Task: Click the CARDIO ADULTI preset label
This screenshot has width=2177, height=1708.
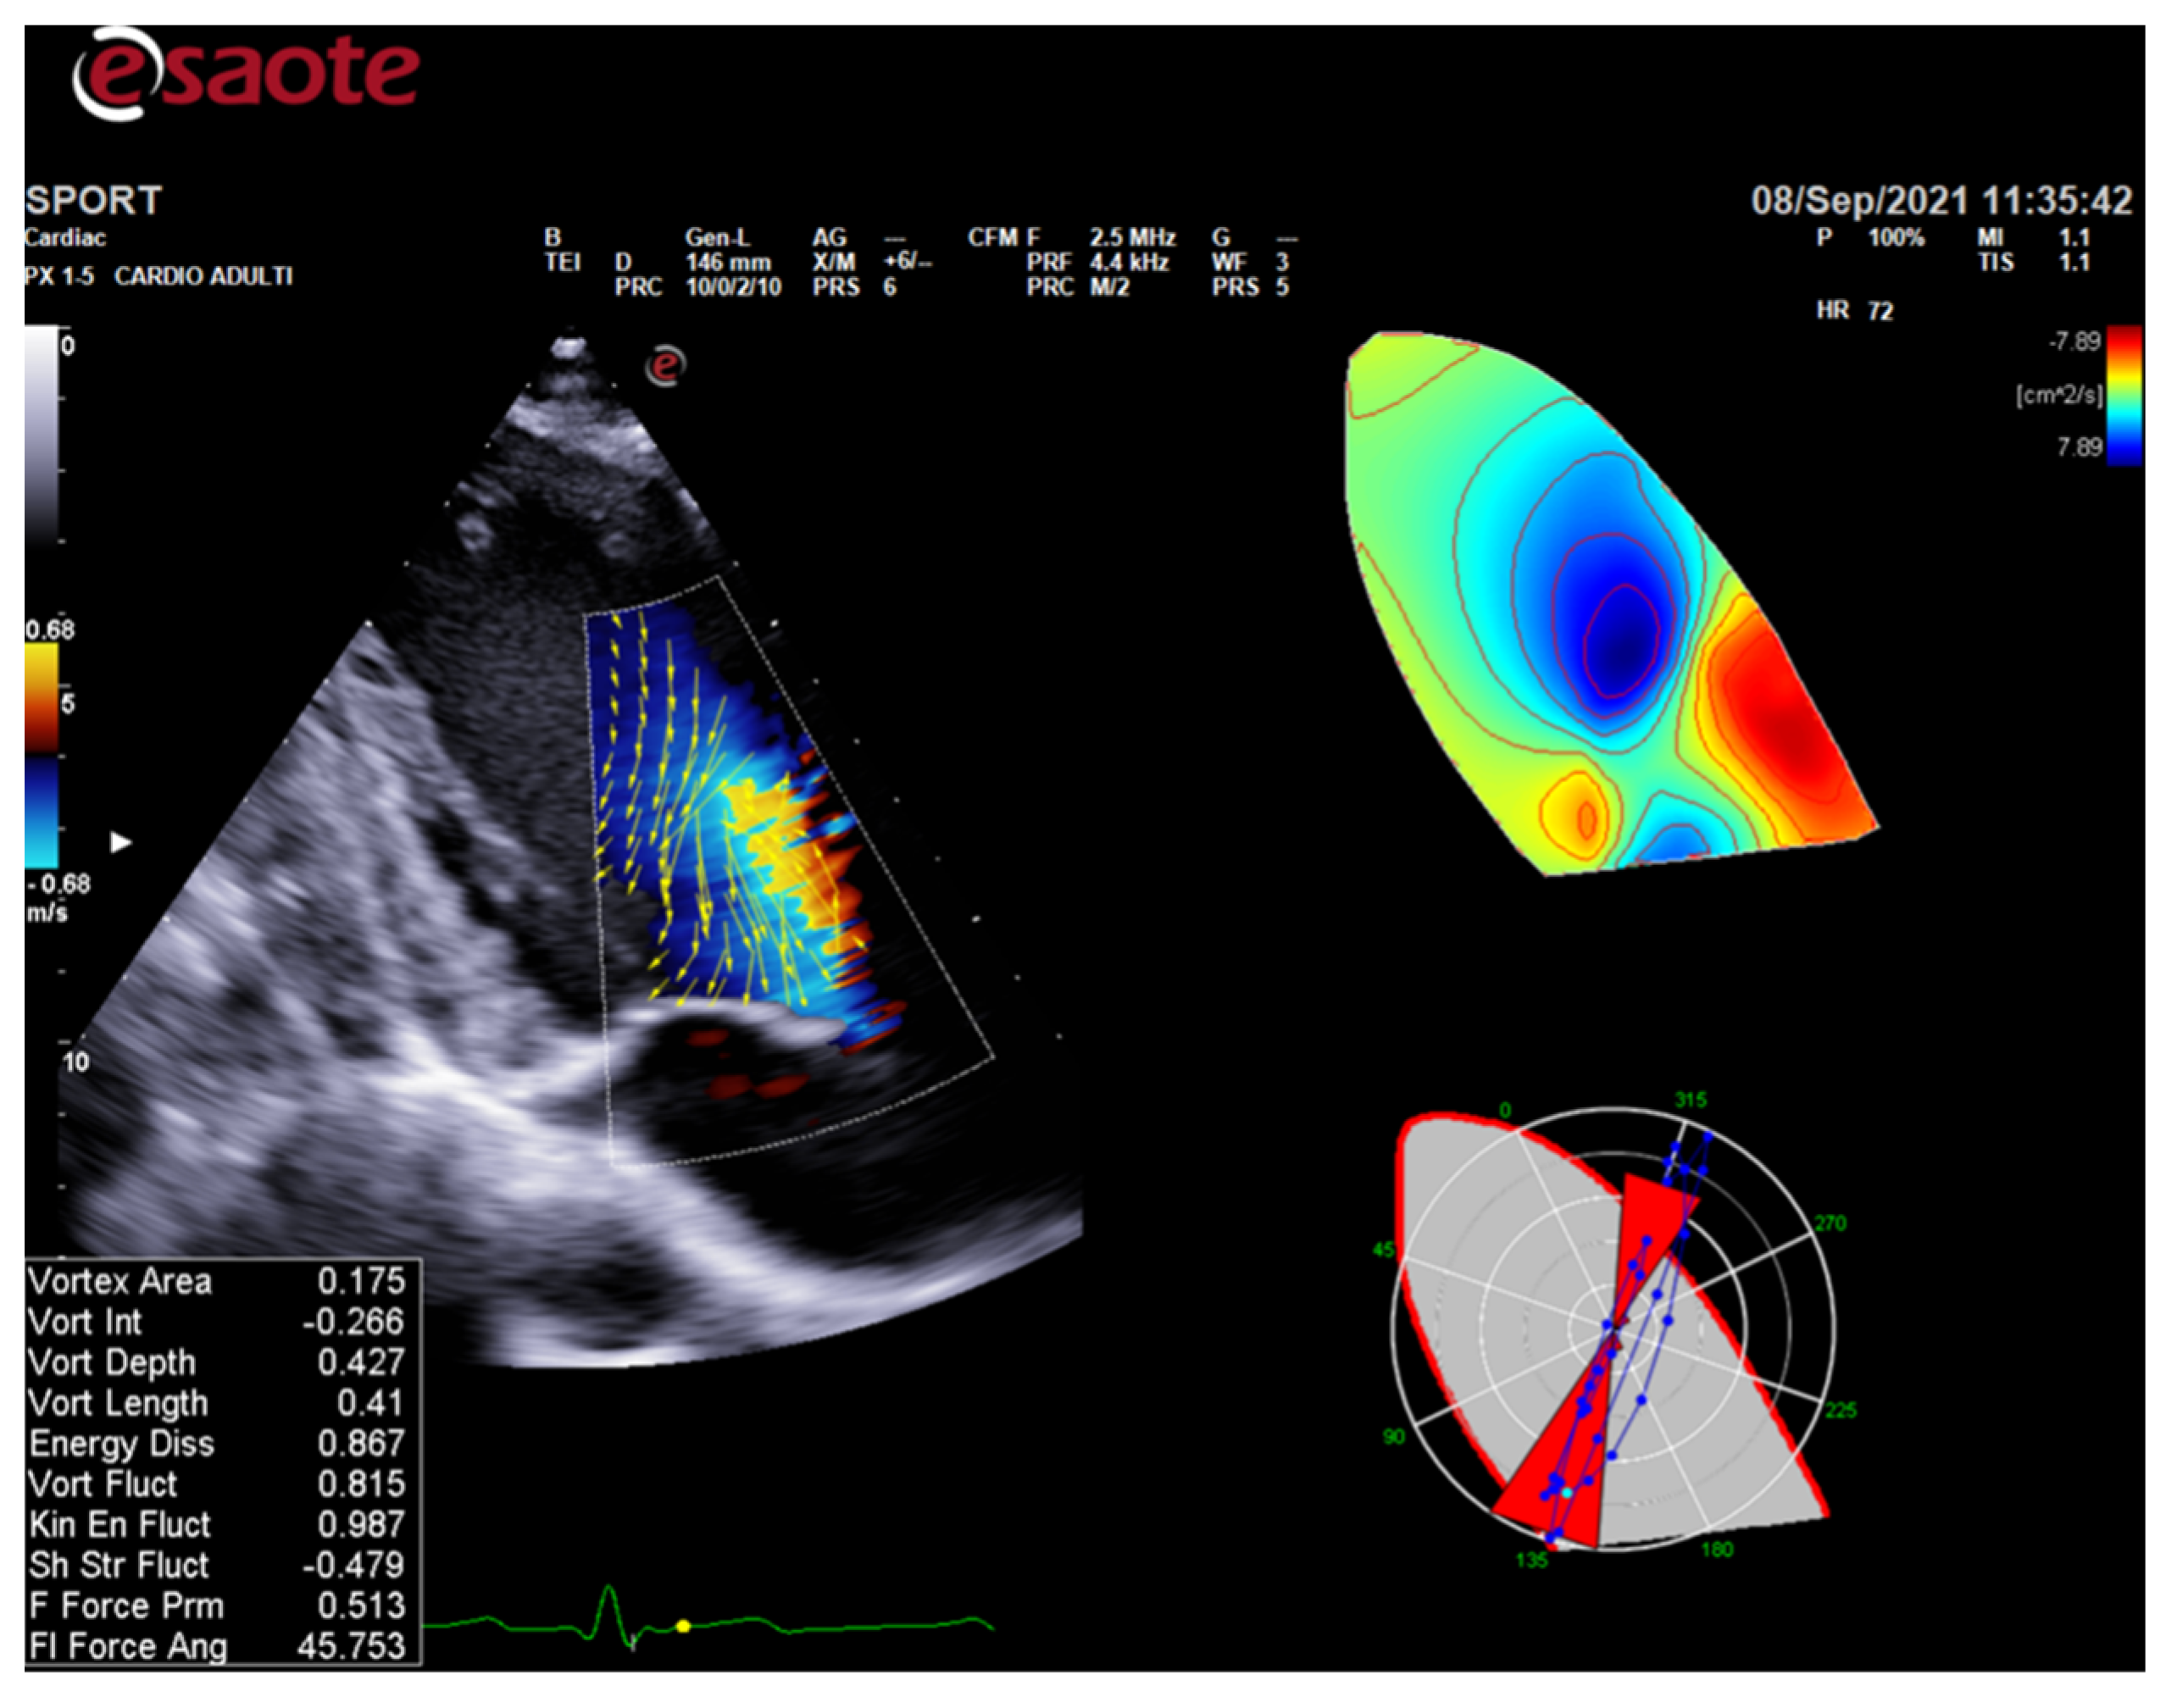Action: (203, 276)
